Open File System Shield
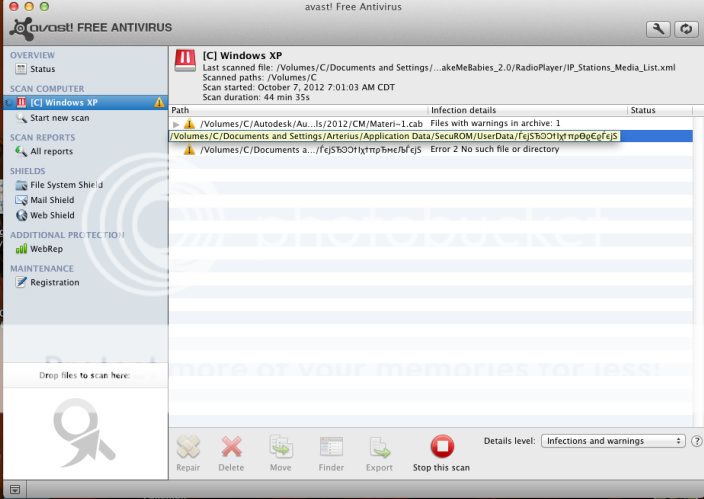This screenshot has width=704, height=499. click(66, 185)
